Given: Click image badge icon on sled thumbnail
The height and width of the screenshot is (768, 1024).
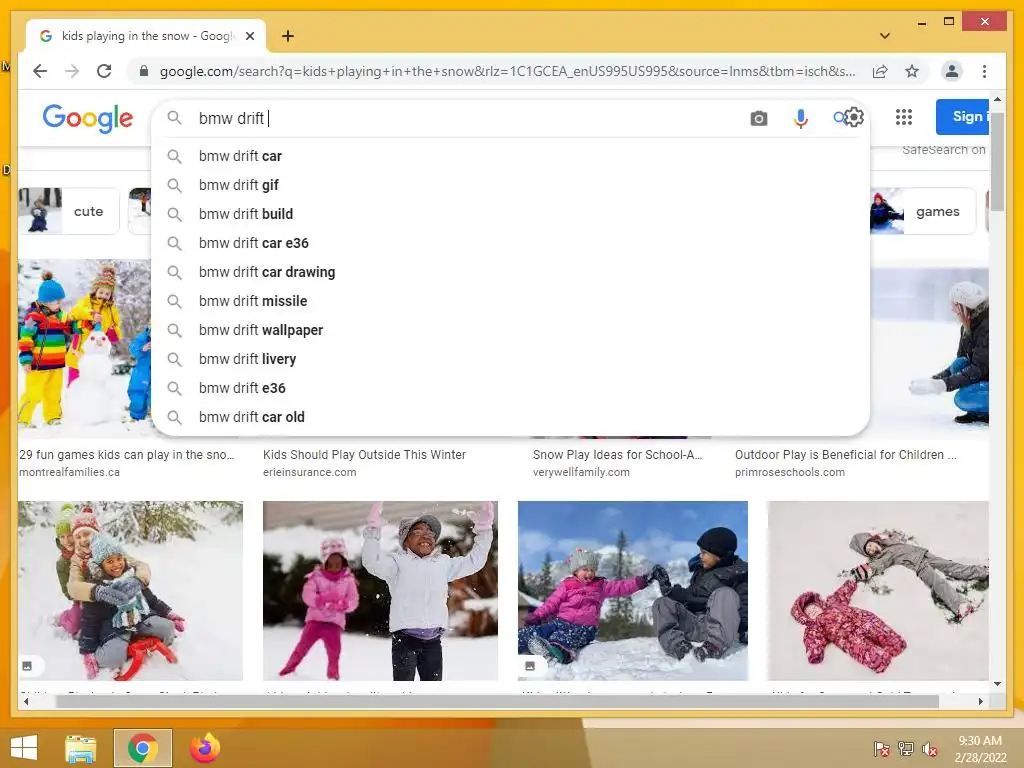Looking at the screenshot, I should click(27, 665).
